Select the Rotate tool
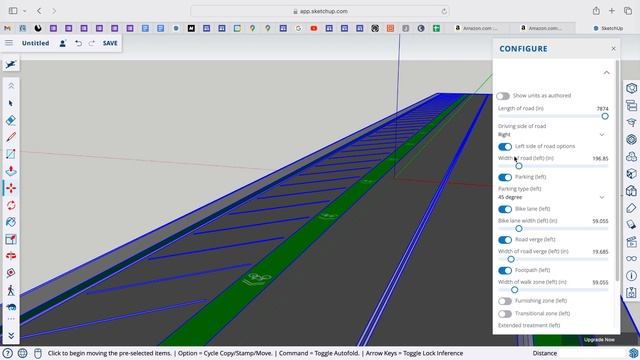This screenshot has width=640, height=360. click(x=11, y=205)
